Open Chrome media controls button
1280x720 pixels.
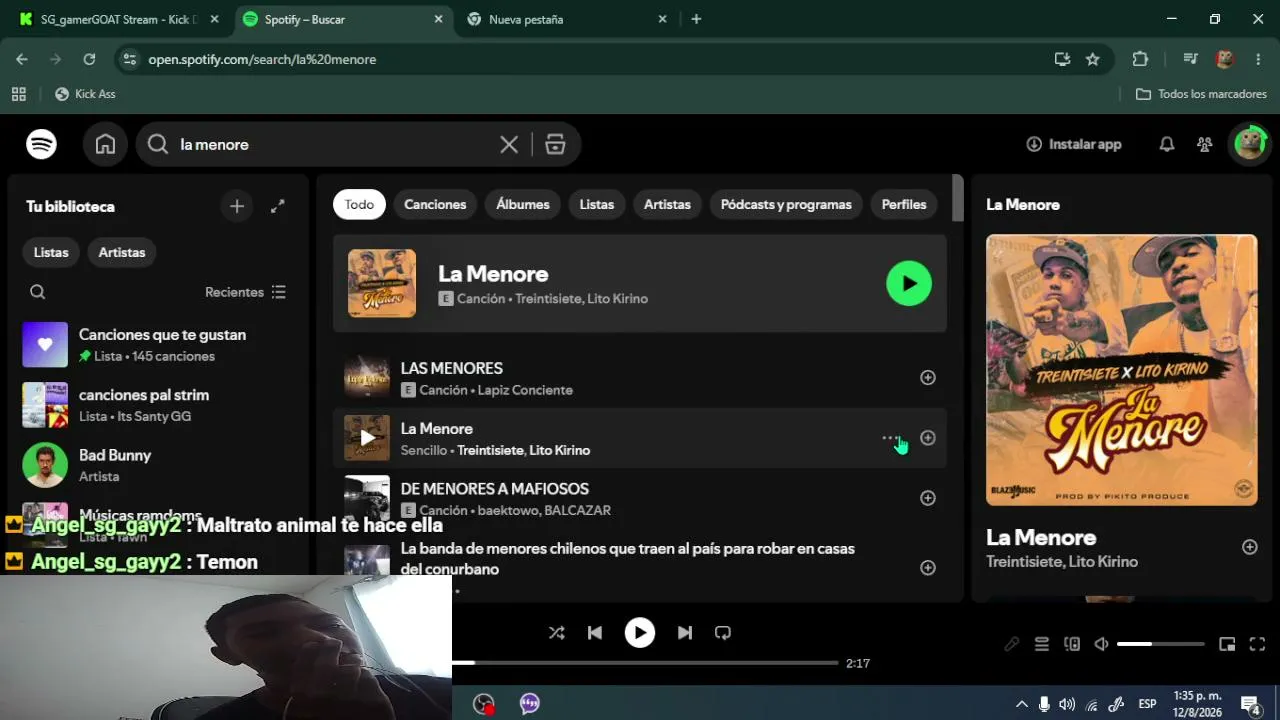tap(1190, 59)
